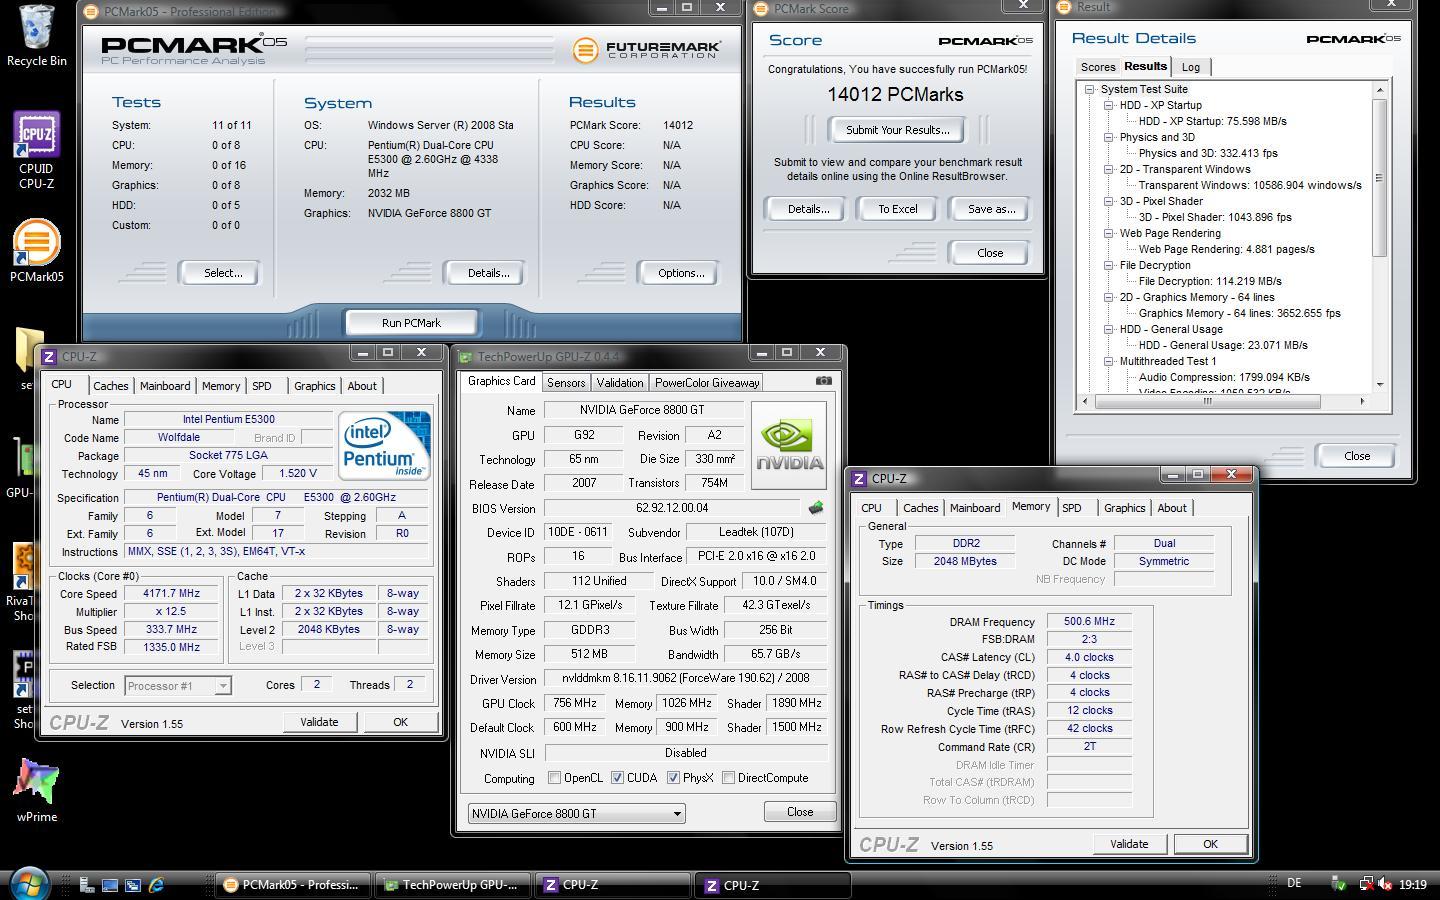Launch CPUID CPU-Z desktop shortcut
This screenshot has height=900, width=1440.
(x=36, y=149)
